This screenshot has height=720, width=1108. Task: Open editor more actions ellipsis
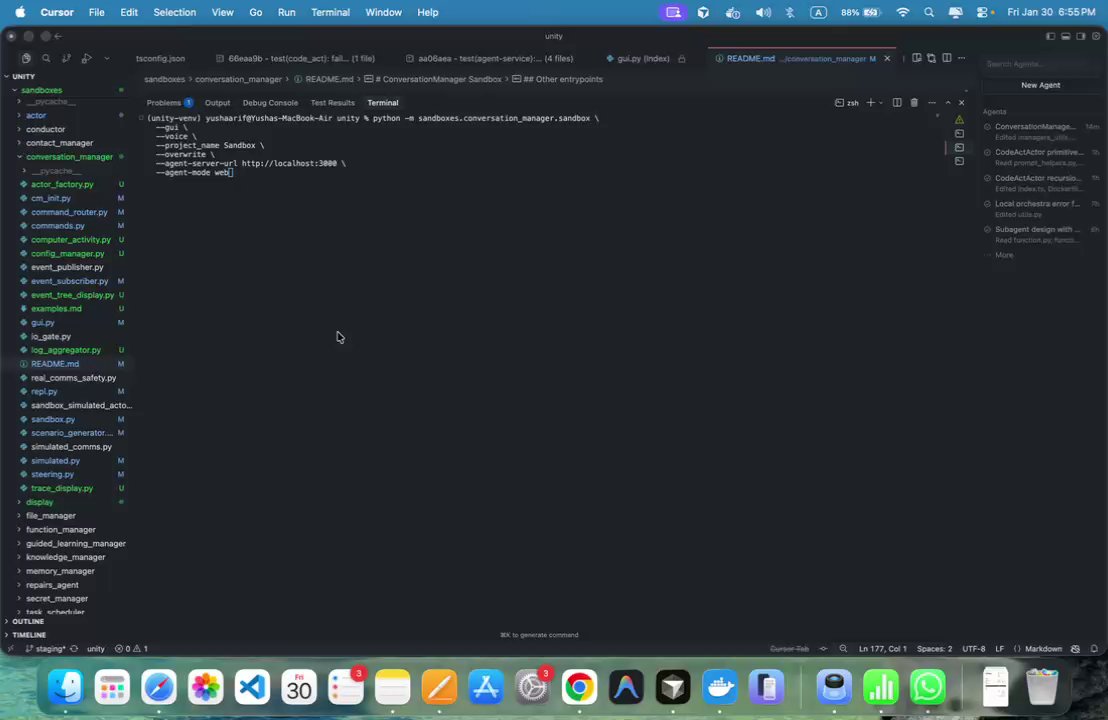962,58
